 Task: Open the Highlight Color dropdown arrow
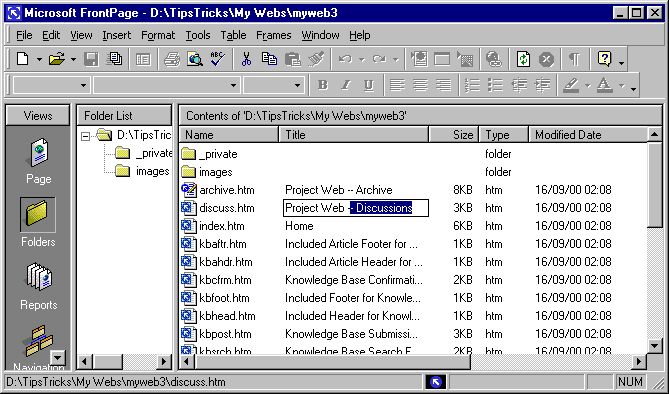(x=588, y=86)
